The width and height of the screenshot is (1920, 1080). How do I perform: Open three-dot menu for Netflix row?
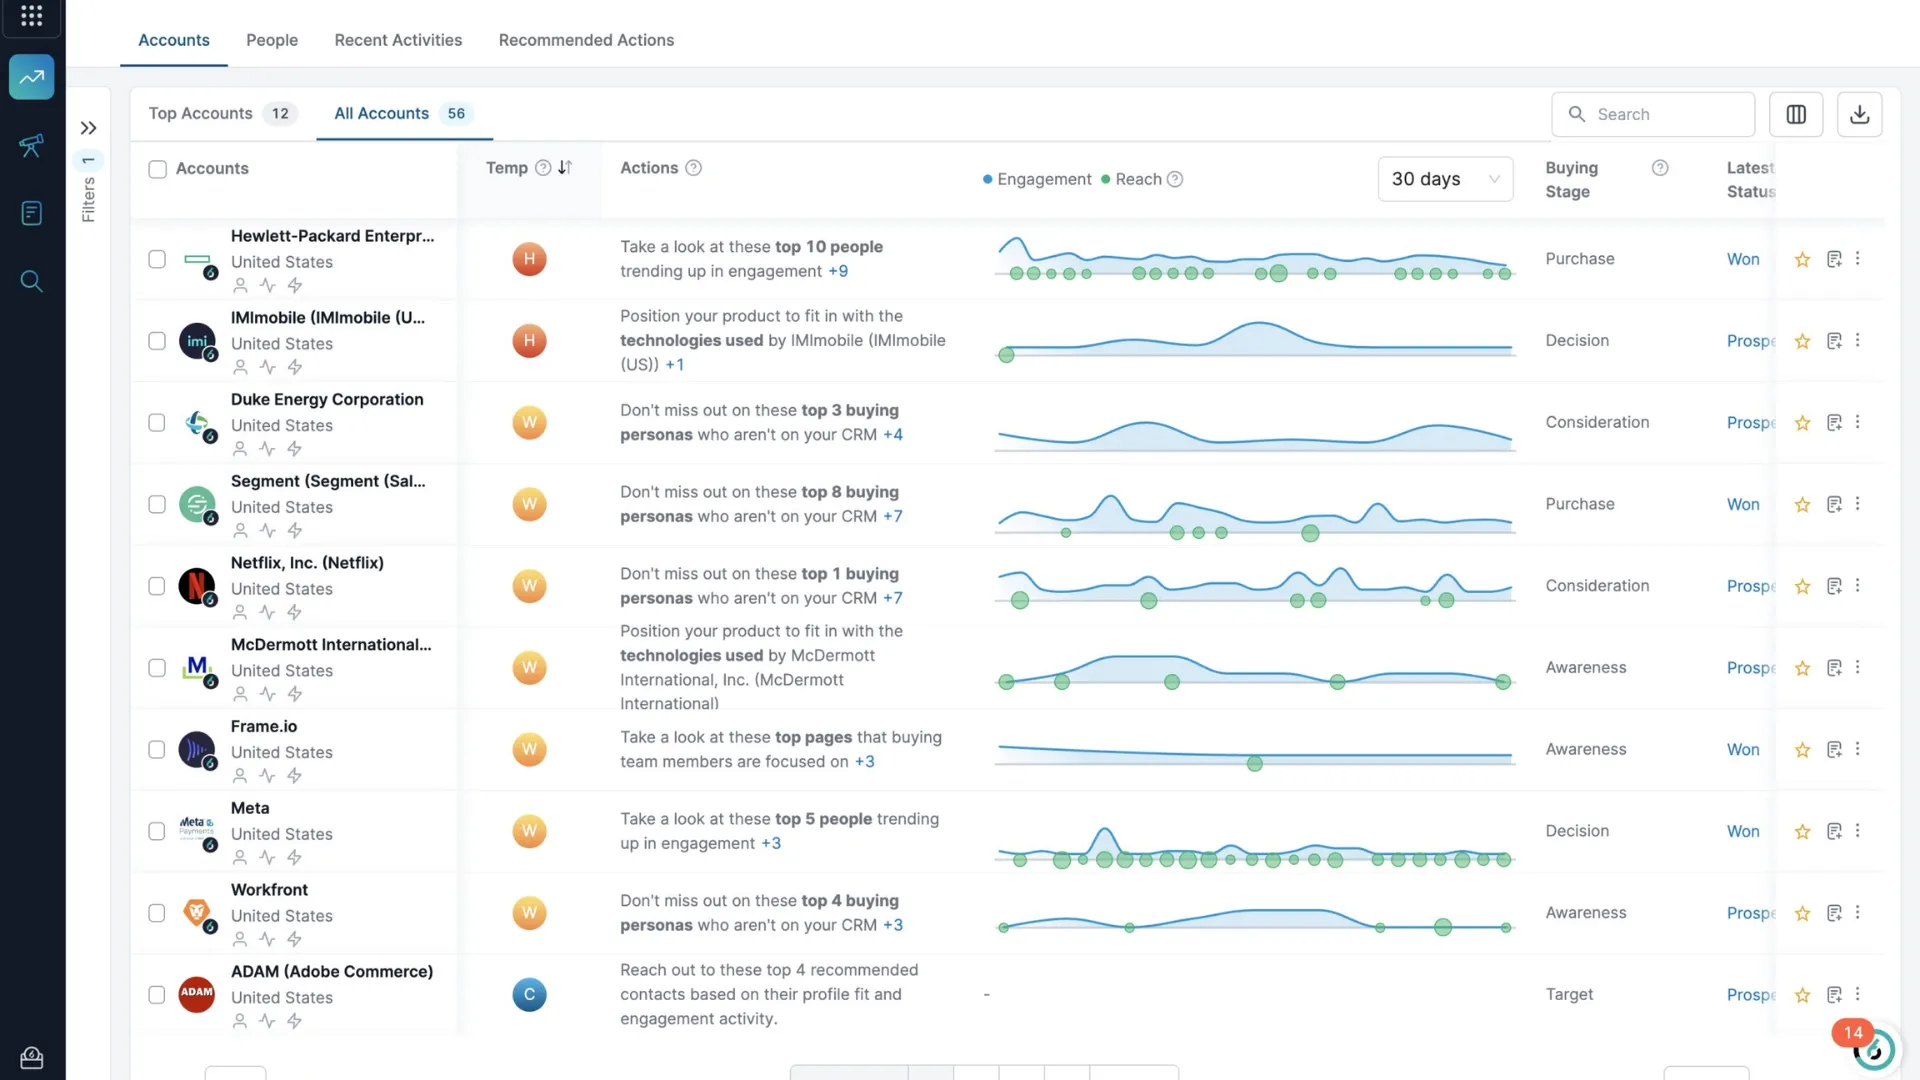pos(1858,585)
